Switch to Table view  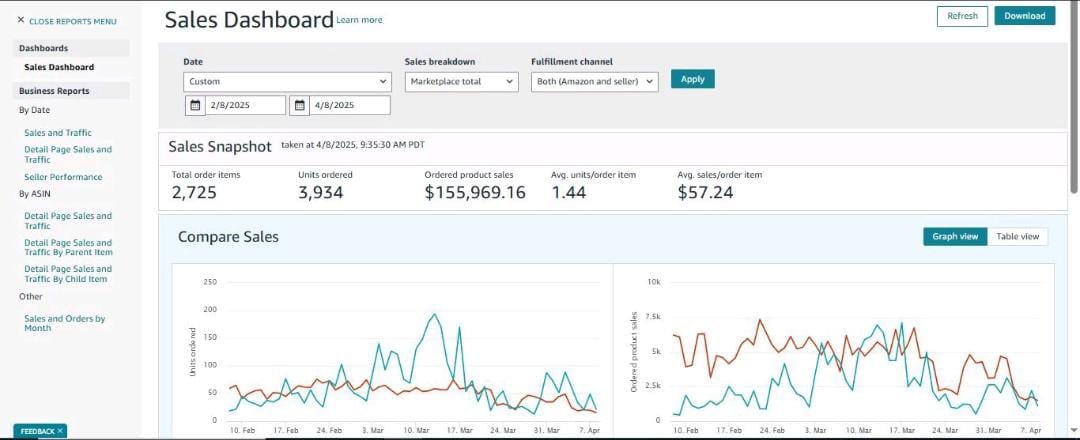(1018, 236)
